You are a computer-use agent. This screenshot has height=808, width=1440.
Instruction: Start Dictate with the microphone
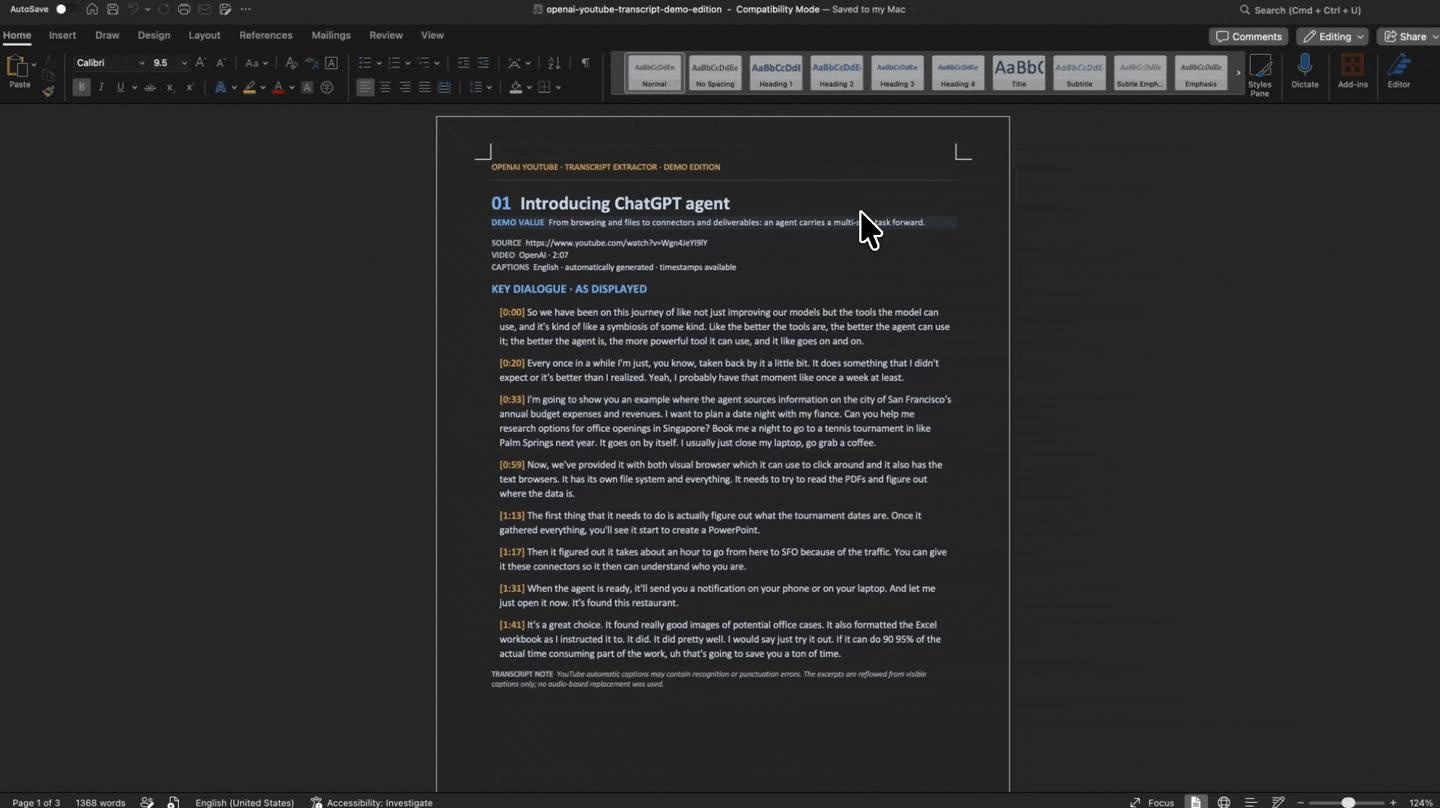[1305, 72]
